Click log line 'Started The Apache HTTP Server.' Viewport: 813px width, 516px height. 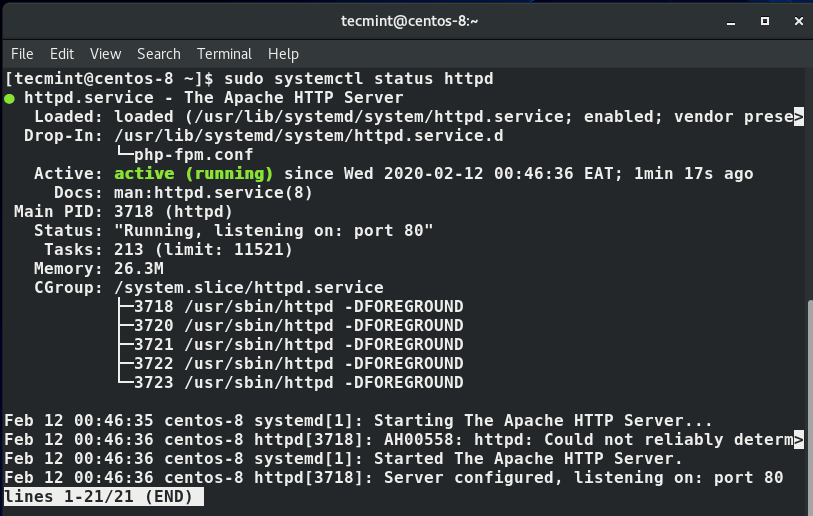coord(343,459)
